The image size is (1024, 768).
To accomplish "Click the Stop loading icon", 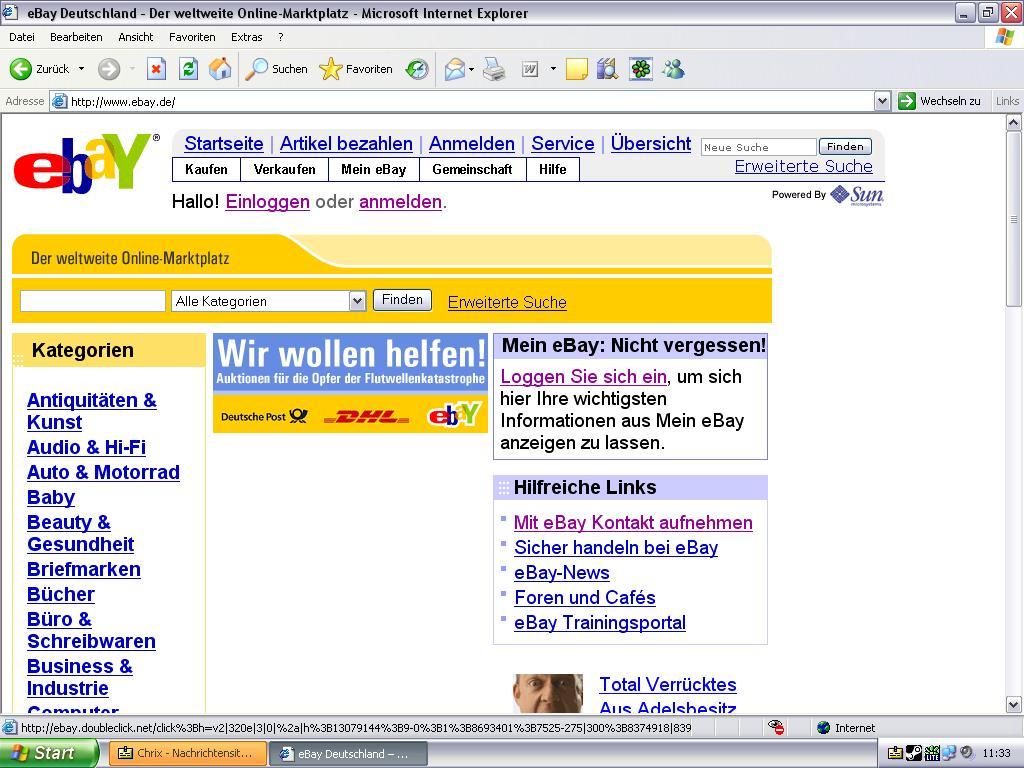I will click(x=157, y=69).
